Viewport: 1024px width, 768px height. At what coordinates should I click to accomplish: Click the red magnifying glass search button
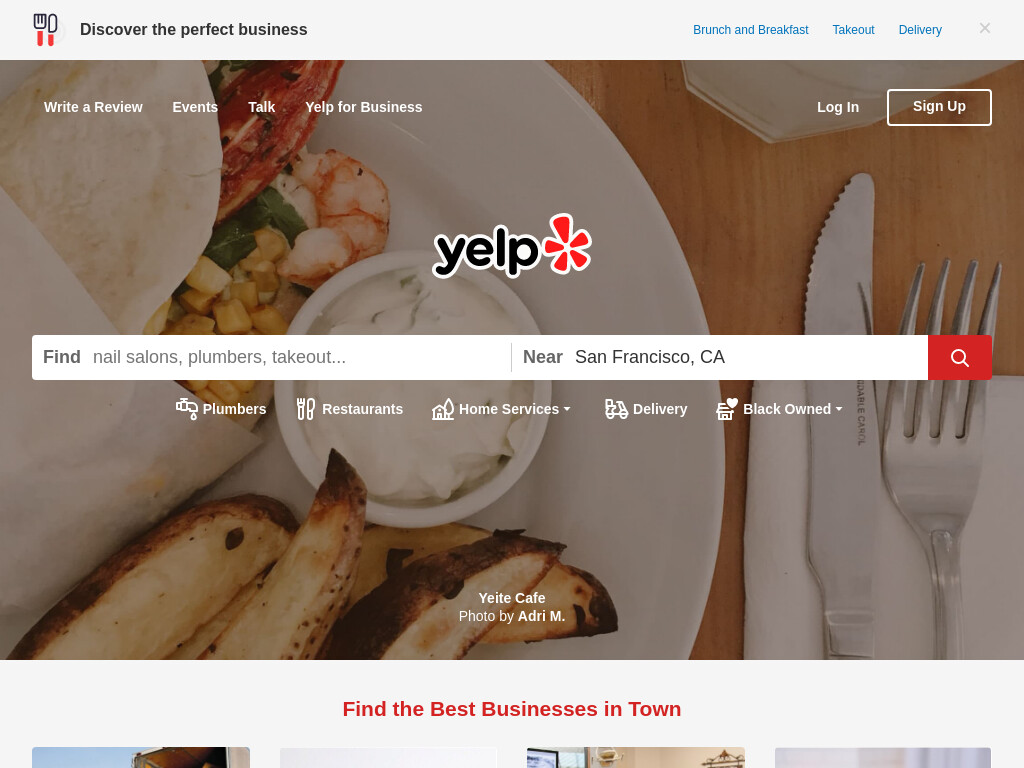(959, 357)
